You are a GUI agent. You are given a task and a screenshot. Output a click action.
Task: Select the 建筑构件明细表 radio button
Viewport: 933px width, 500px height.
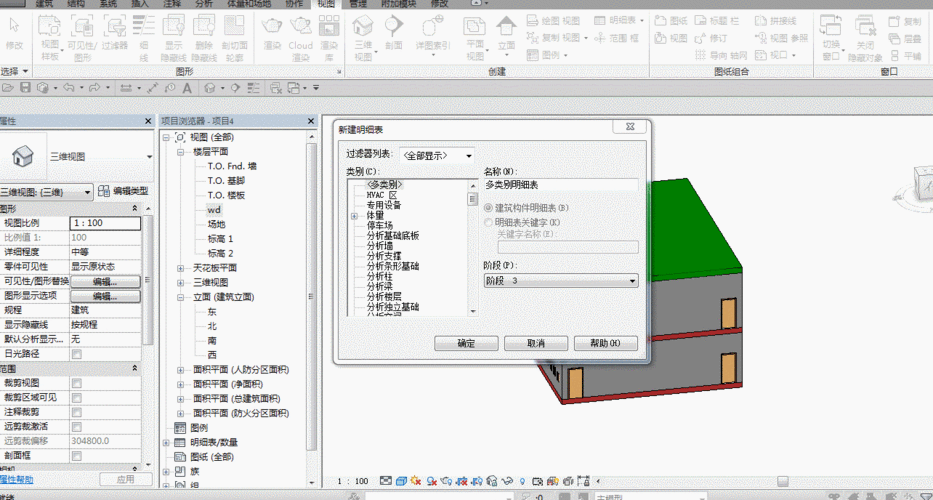point(488,207)
